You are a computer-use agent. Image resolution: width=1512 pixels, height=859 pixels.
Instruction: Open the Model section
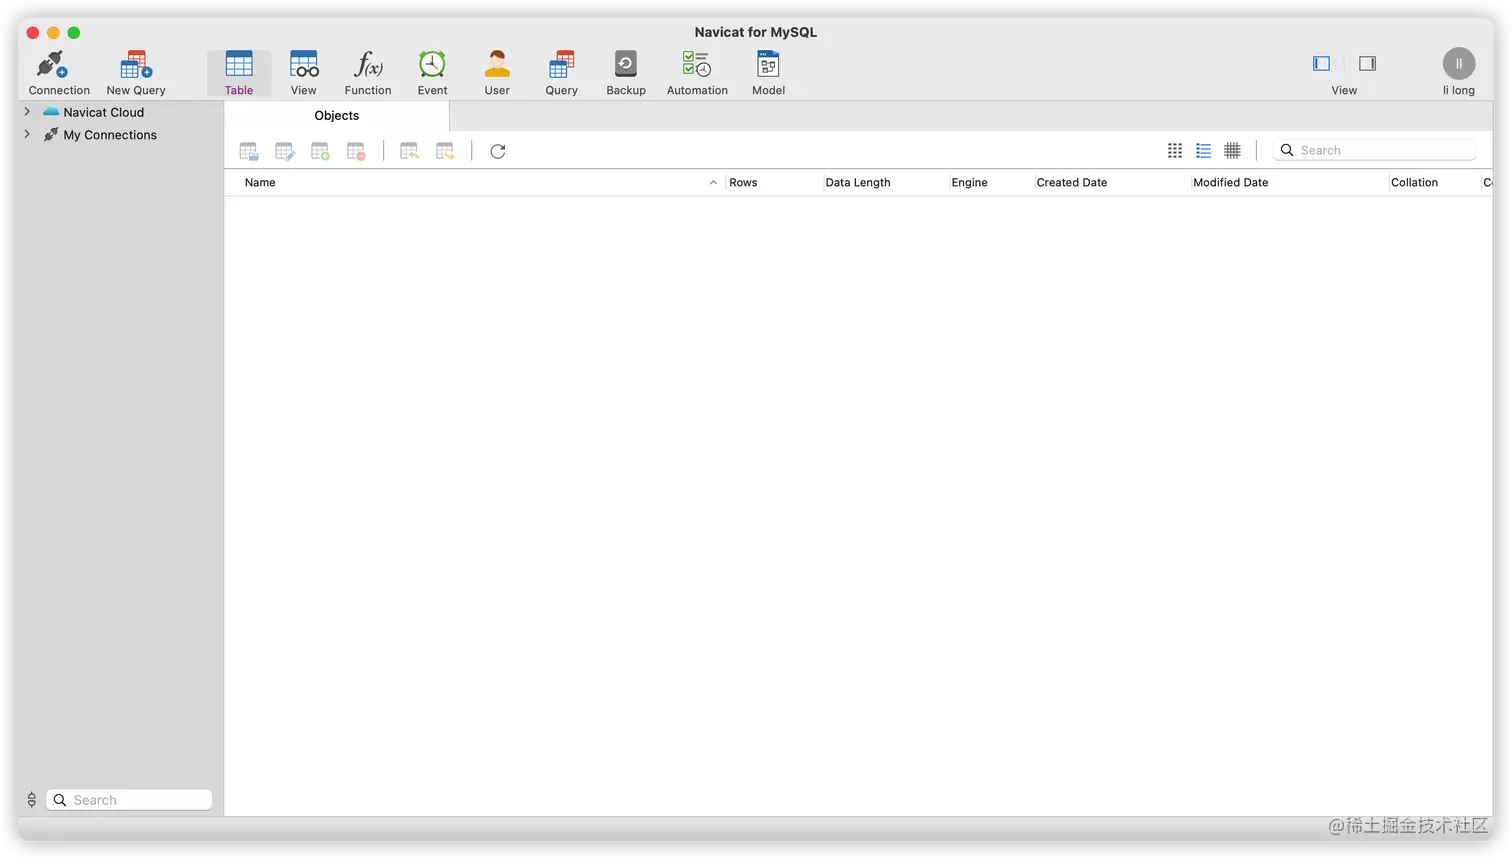[x=768, y=73]
